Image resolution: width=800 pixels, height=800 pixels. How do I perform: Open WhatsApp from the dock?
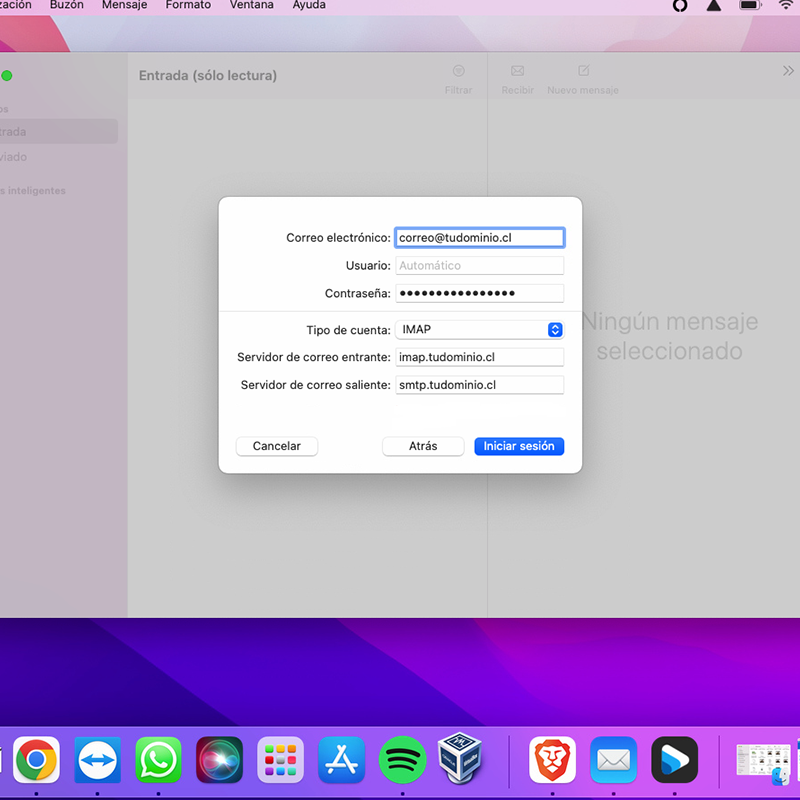(x=158, y=761)
